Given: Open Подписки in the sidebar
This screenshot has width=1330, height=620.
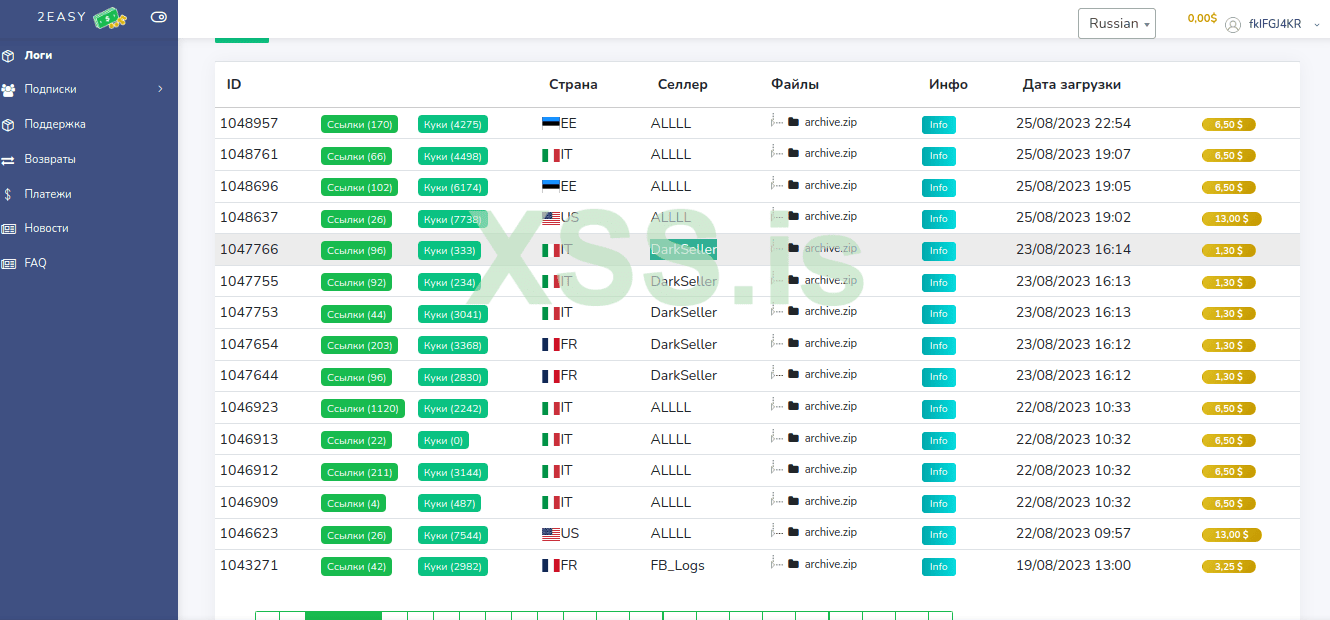Looking at the screenshot, I should 50,90.
